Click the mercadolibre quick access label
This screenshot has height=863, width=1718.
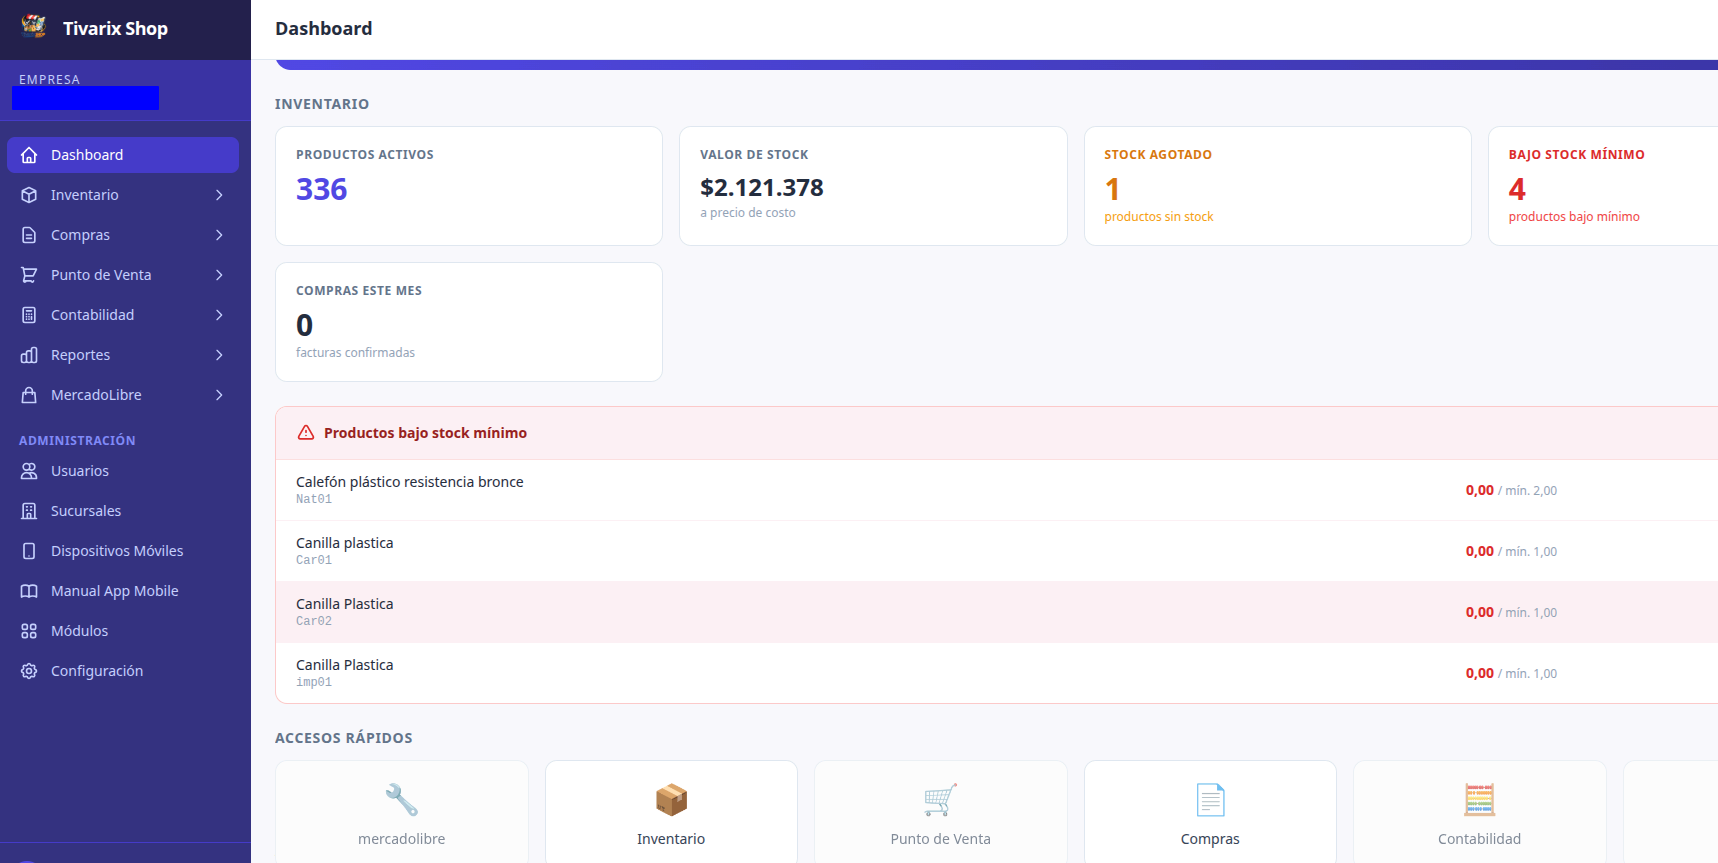[x=402, y=839]
